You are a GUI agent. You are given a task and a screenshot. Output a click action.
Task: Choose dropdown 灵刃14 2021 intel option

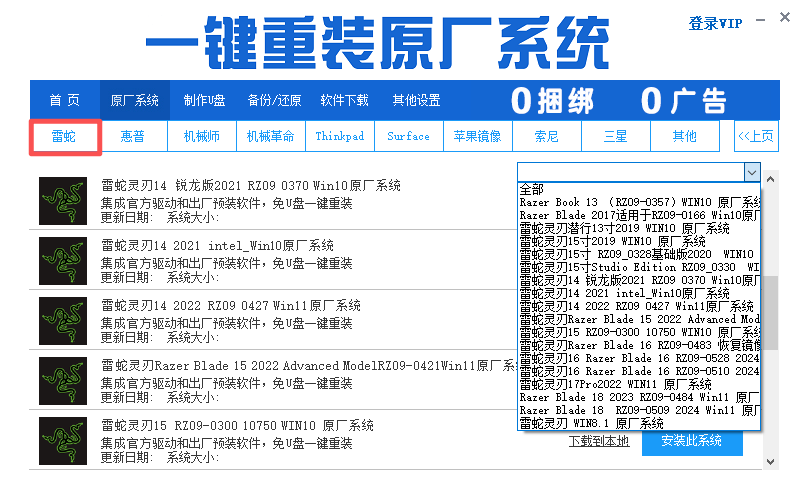(638, 293)
